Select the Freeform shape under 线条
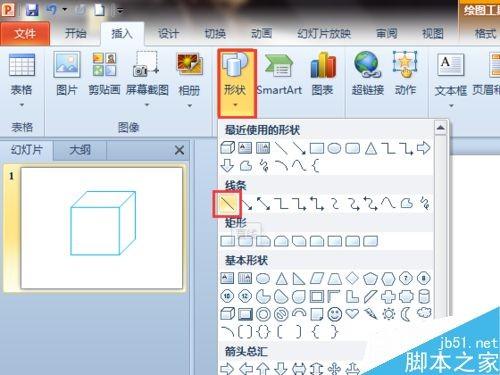Image resolution: width=500 pixels, height=375 pixels. point(406,203)
